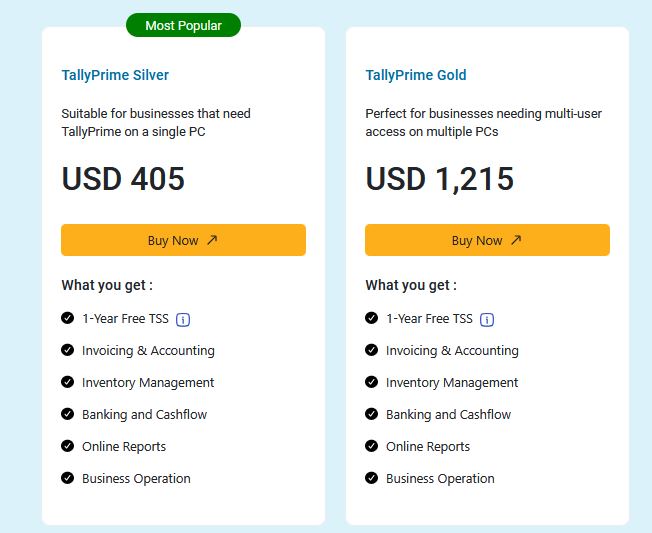Click the arrow icon on Silver's Buy Now button
This screenshot has height=533, width=652.
212,240
